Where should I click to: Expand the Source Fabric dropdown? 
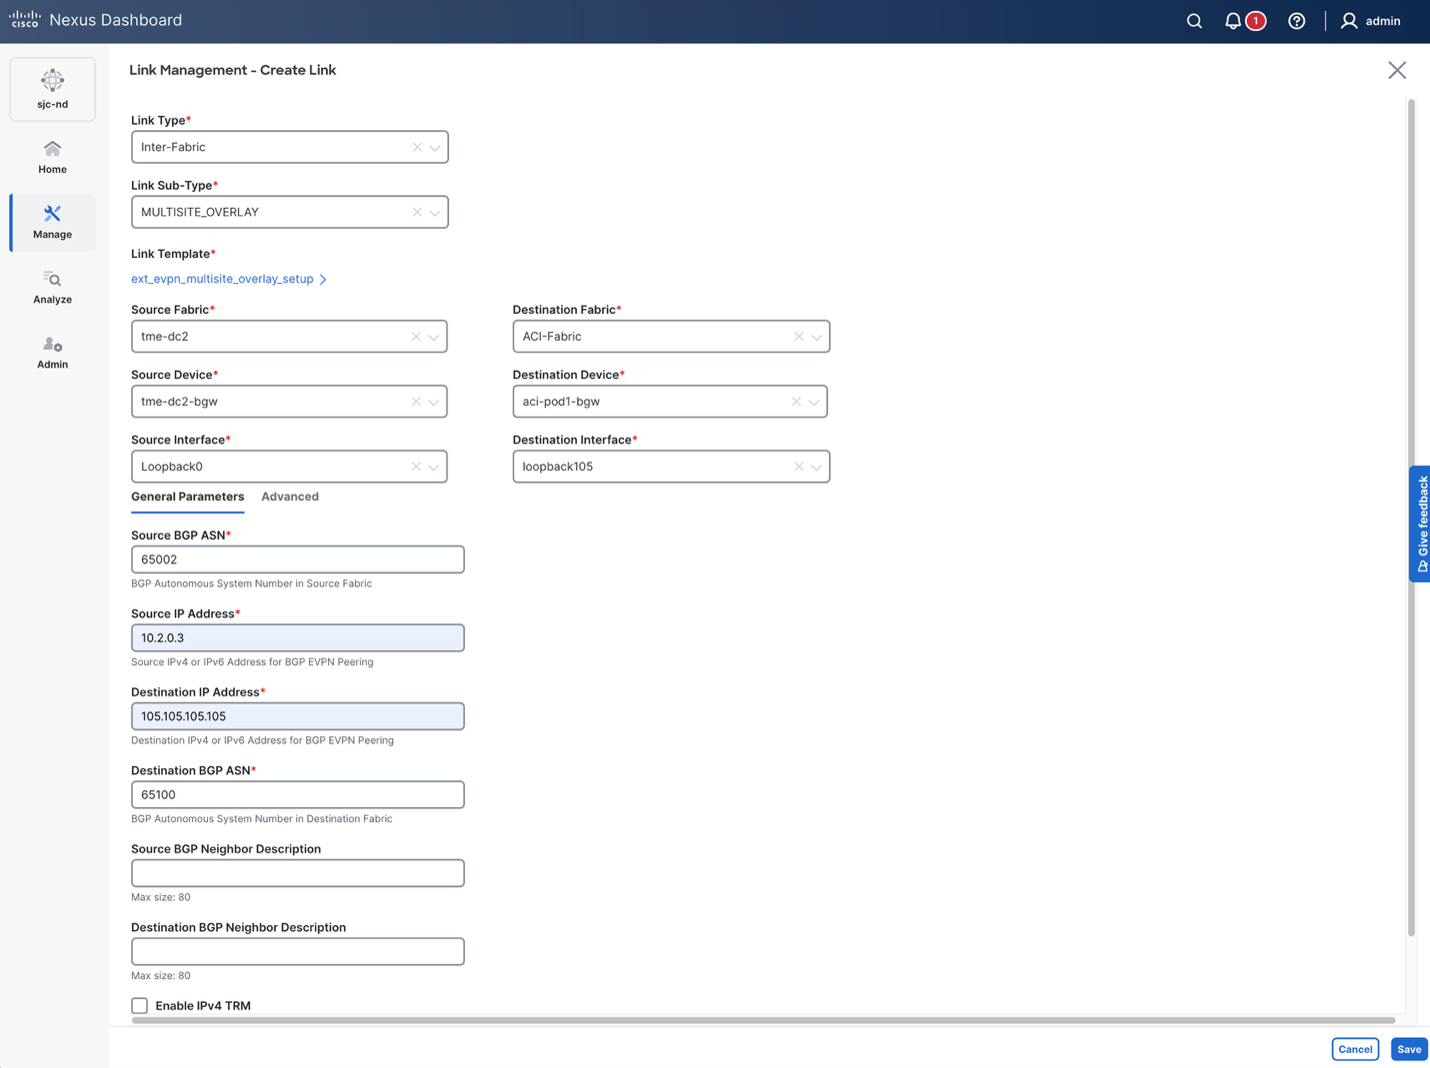[x=434, y=338]
